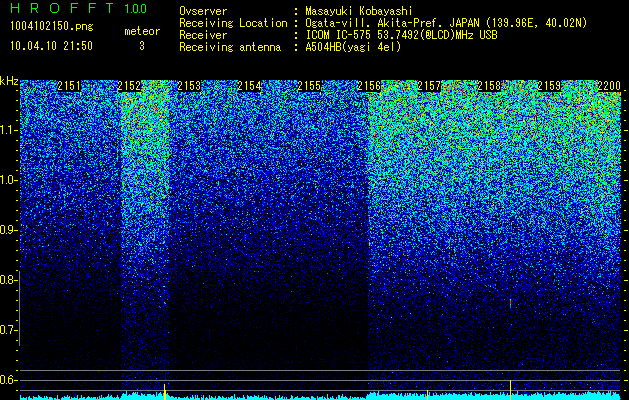Click the 2152 time marker
Viewport: 629px width, 400px height.
129,86
